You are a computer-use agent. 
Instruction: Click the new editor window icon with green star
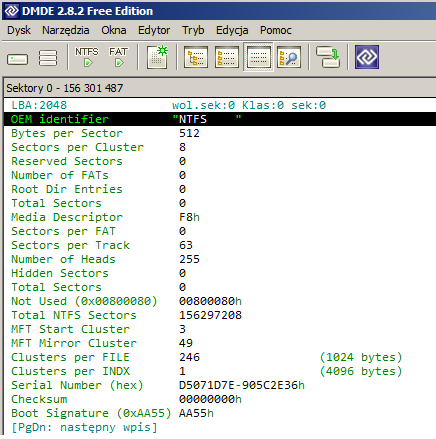pos(157,57)
